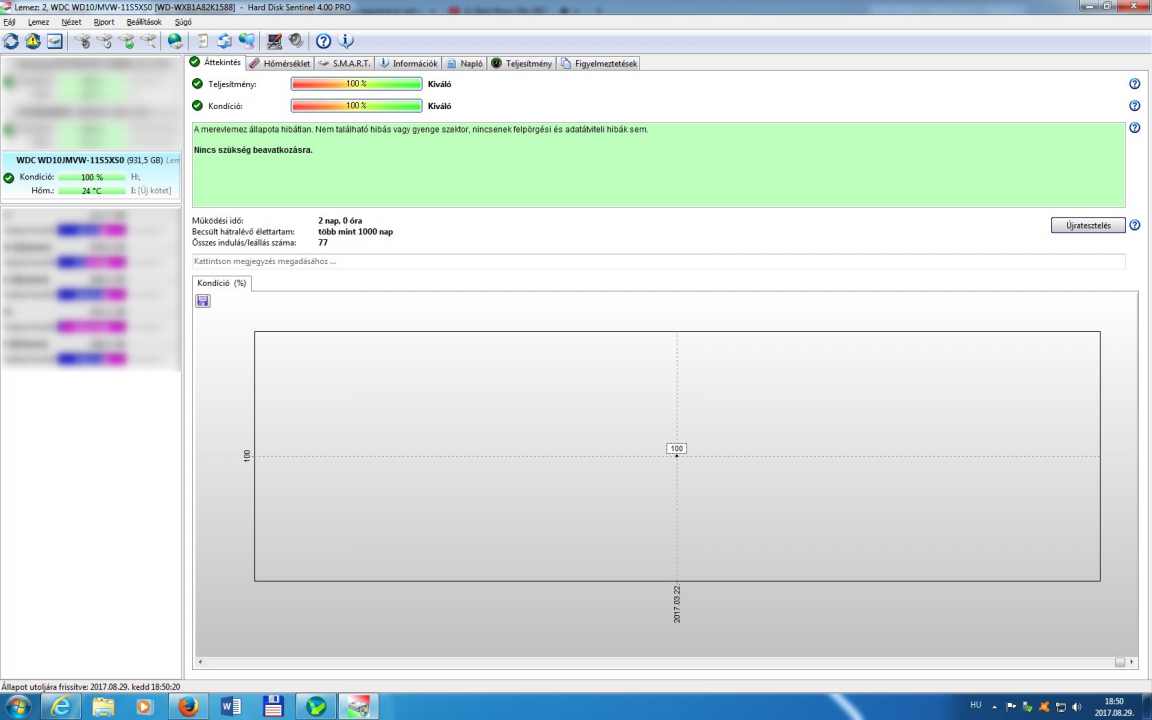Switch to the Áttekintés tab
1152x720 pixels.
tap(215, 62)
